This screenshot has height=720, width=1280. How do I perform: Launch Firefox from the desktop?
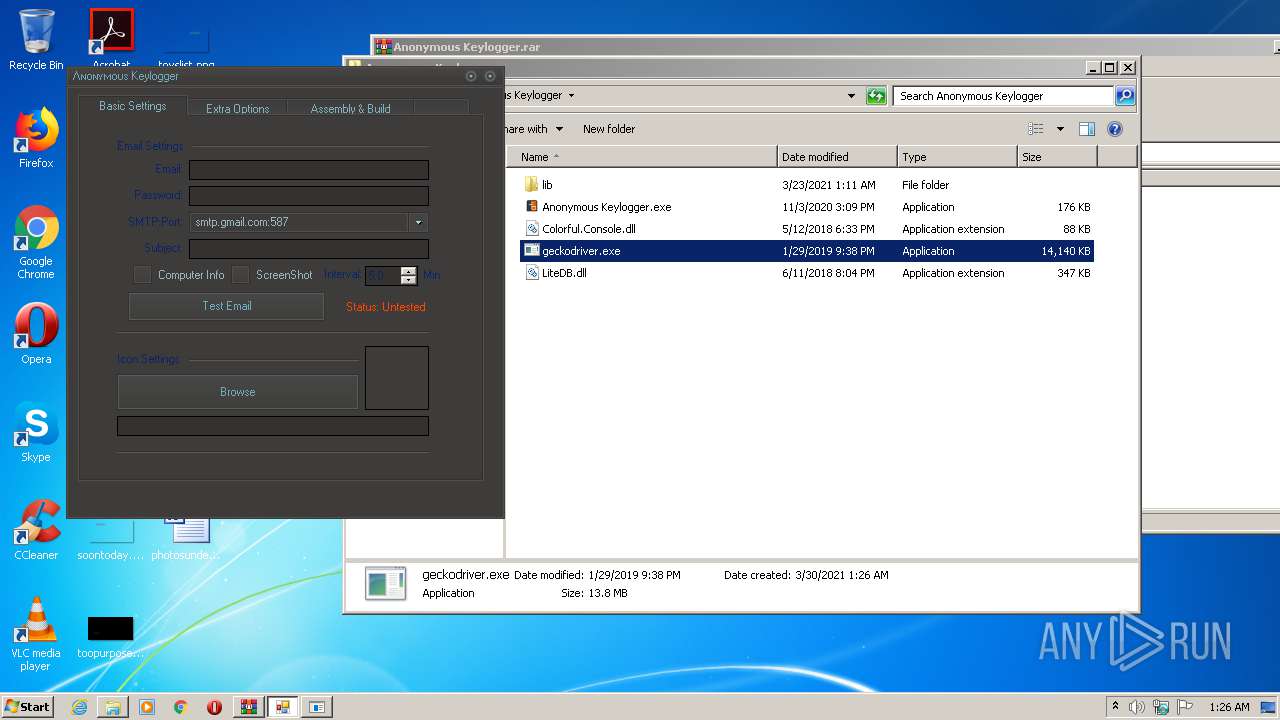(x=36, y=138)
